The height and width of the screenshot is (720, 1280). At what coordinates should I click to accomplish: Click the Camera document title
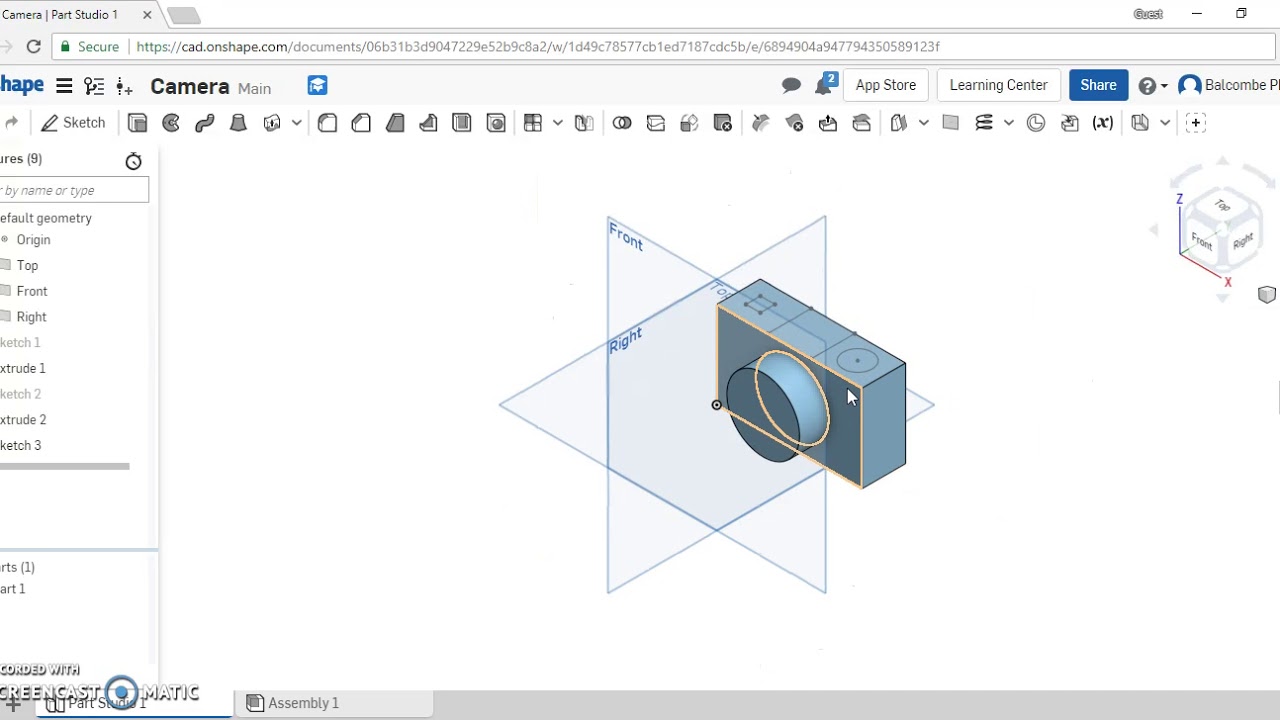pyautogui.click(x=190, y=87)
